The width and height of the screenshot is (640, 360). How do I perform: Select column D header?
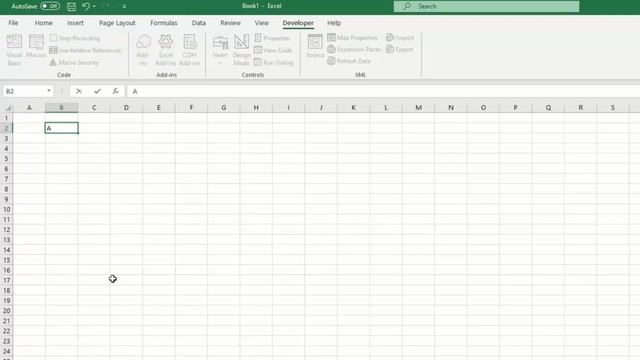(126, 108)
